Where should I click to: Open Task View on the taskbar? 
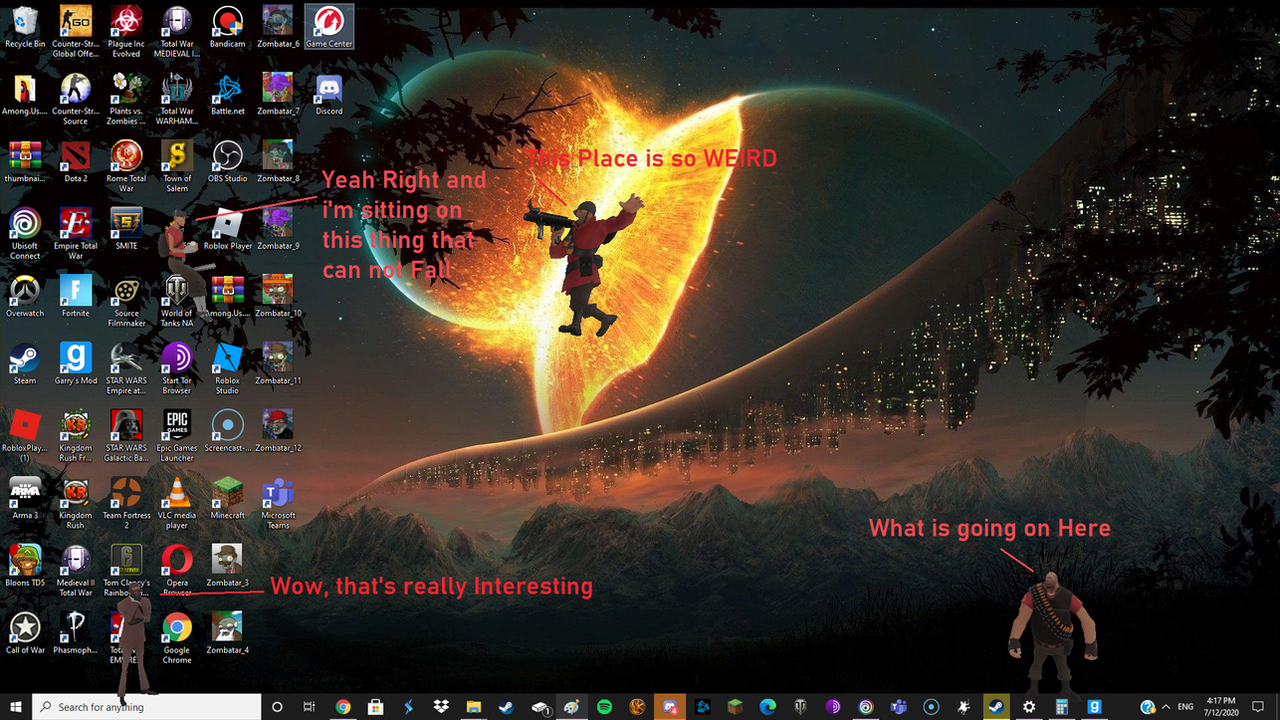[x=310, y=707]
